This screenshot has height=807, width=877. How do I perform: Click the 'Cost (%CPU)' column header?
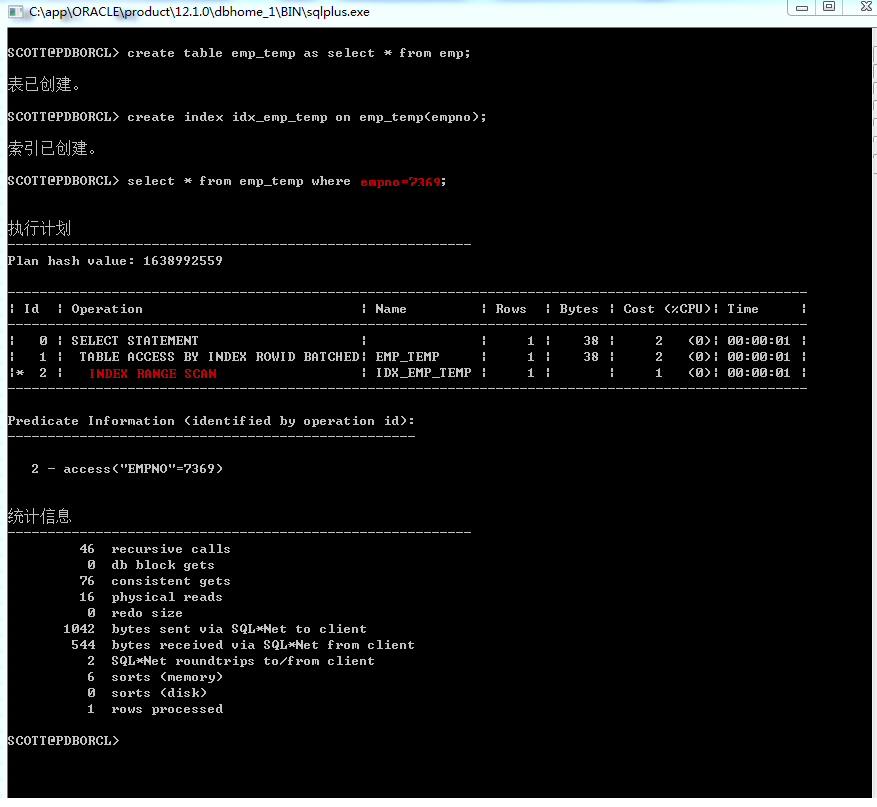[x=667, y=309]
